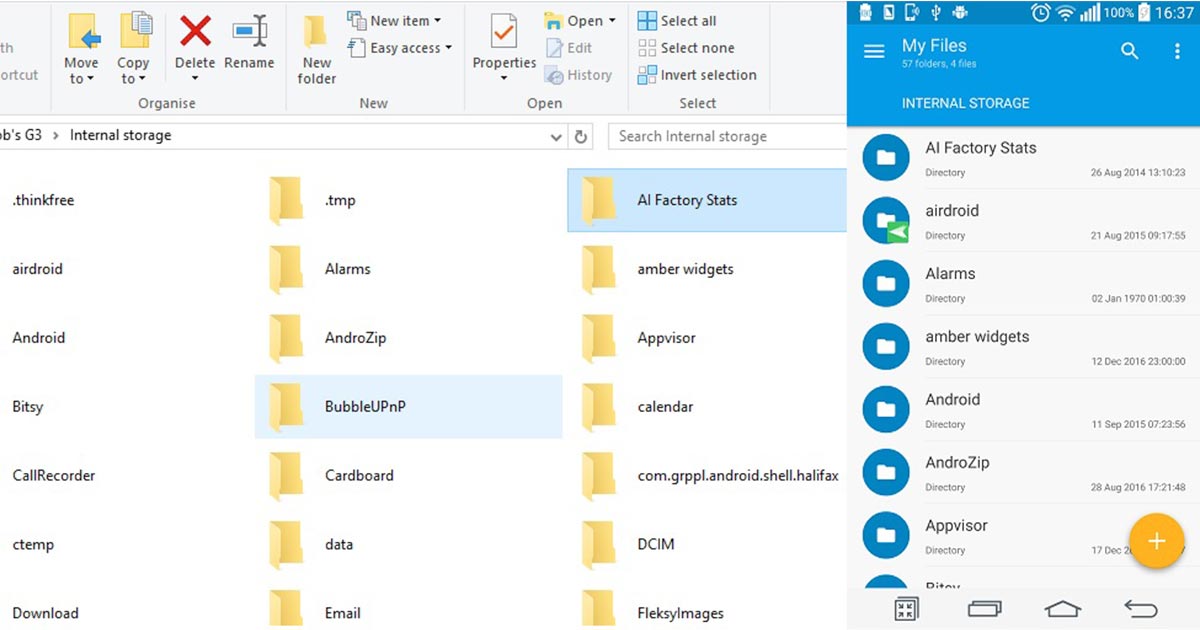This screenshot has height=630, width=1200.
Task: Open the My Files navigation drawer
Action: (872, 51)
